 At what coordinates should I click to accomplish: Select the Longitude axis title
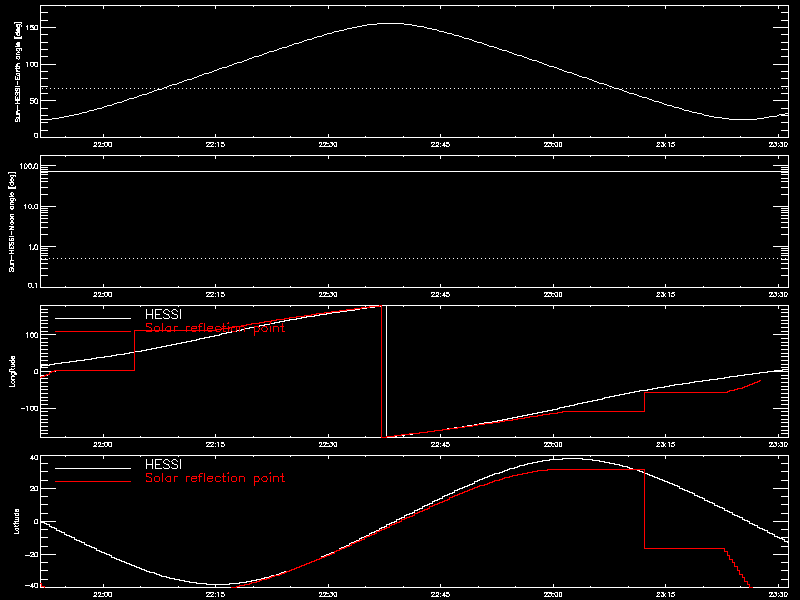12,371
